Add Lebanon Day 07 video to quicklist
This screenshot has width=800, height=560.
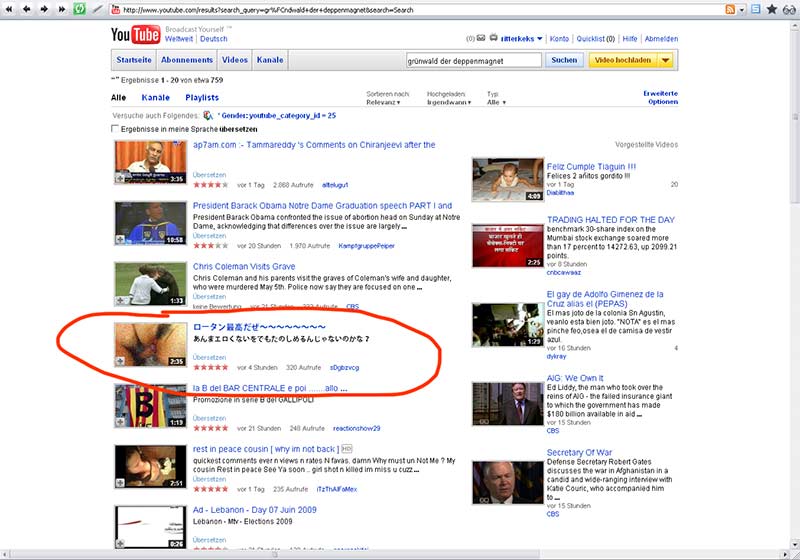click(119, 544)
